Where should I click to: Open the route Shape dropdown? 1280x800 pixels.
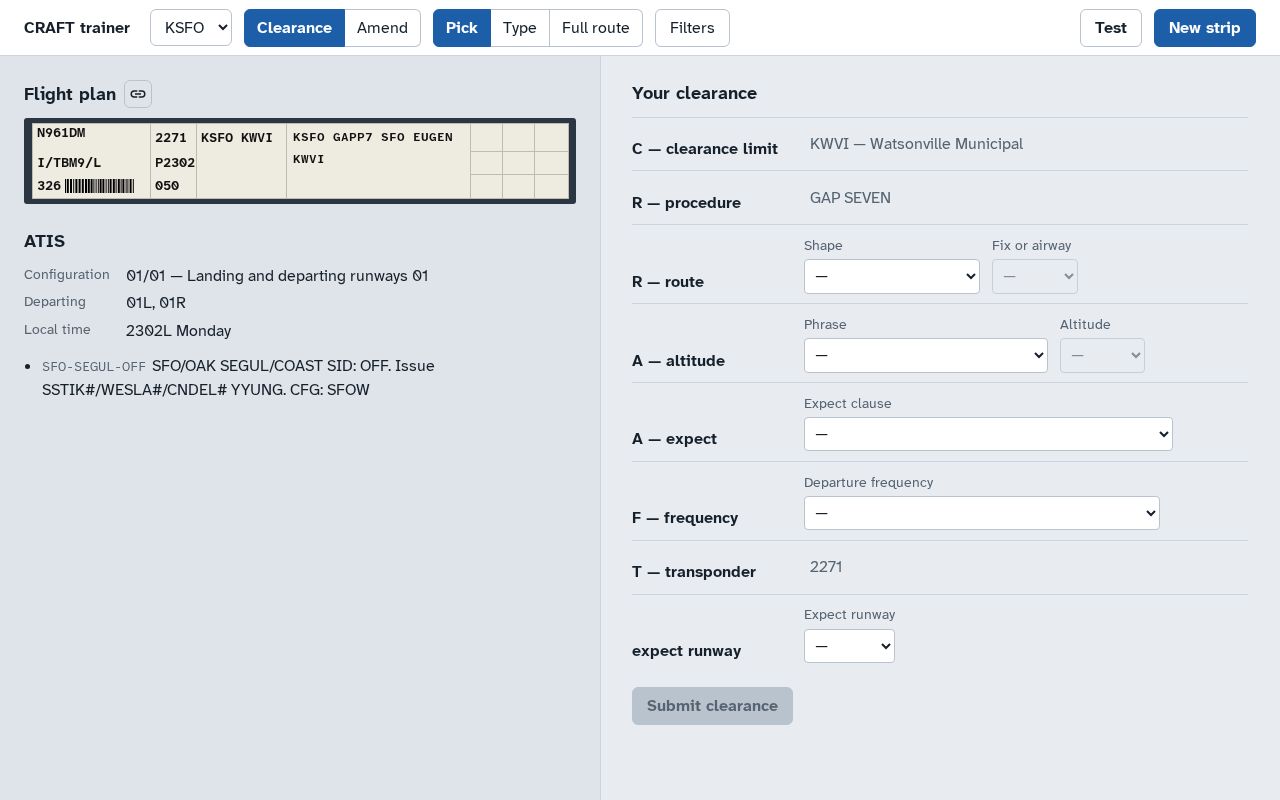(891, 276)
